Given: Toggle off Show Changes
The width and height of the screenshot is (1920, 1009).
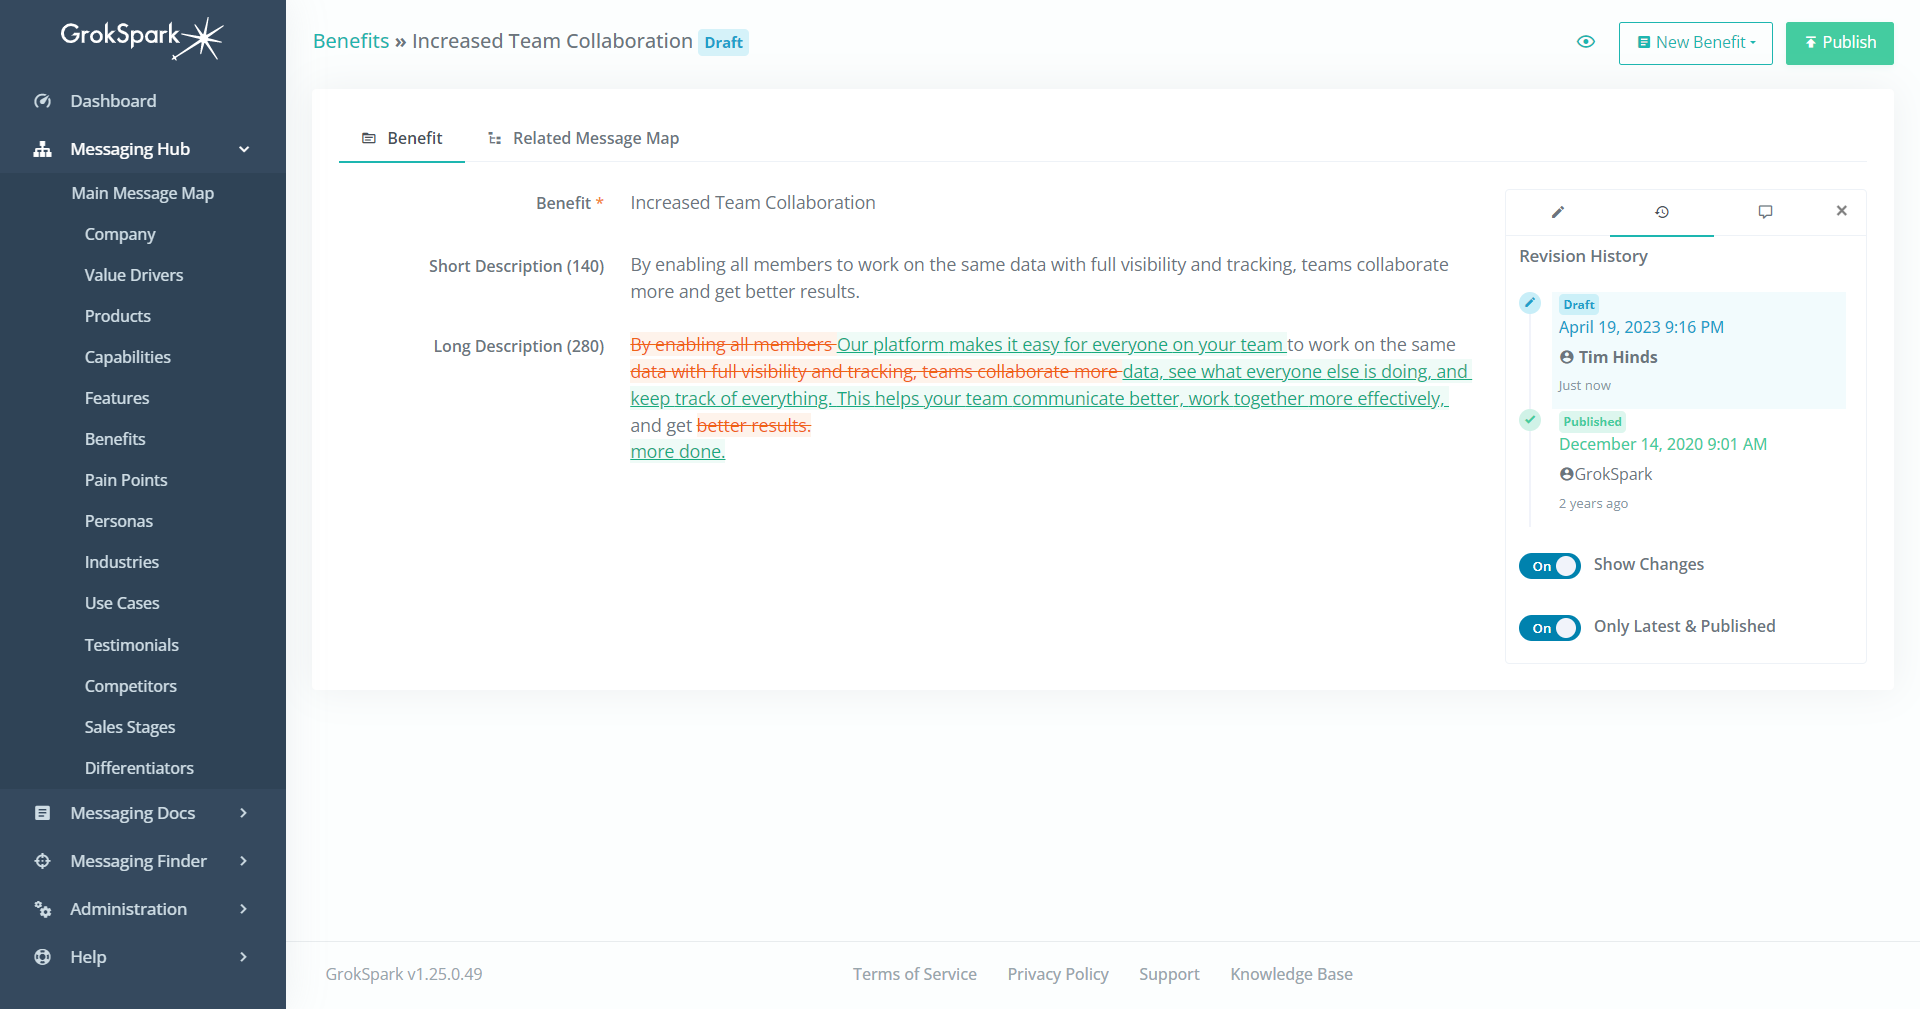Looking at the screenshot, I should (1549, 566).
